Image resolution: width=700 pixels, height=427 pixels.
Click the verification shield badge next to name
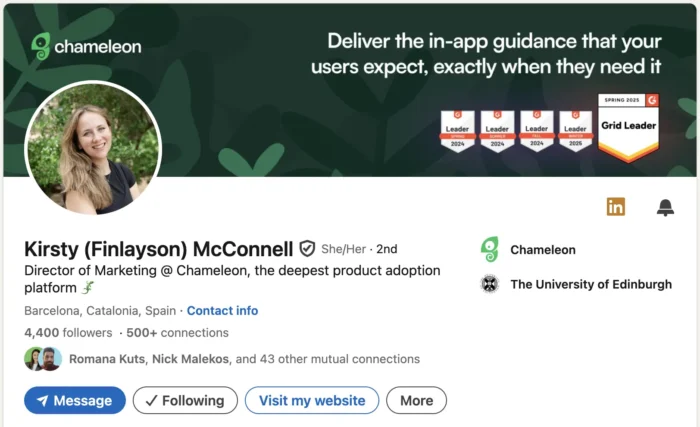tap(307, 249)
